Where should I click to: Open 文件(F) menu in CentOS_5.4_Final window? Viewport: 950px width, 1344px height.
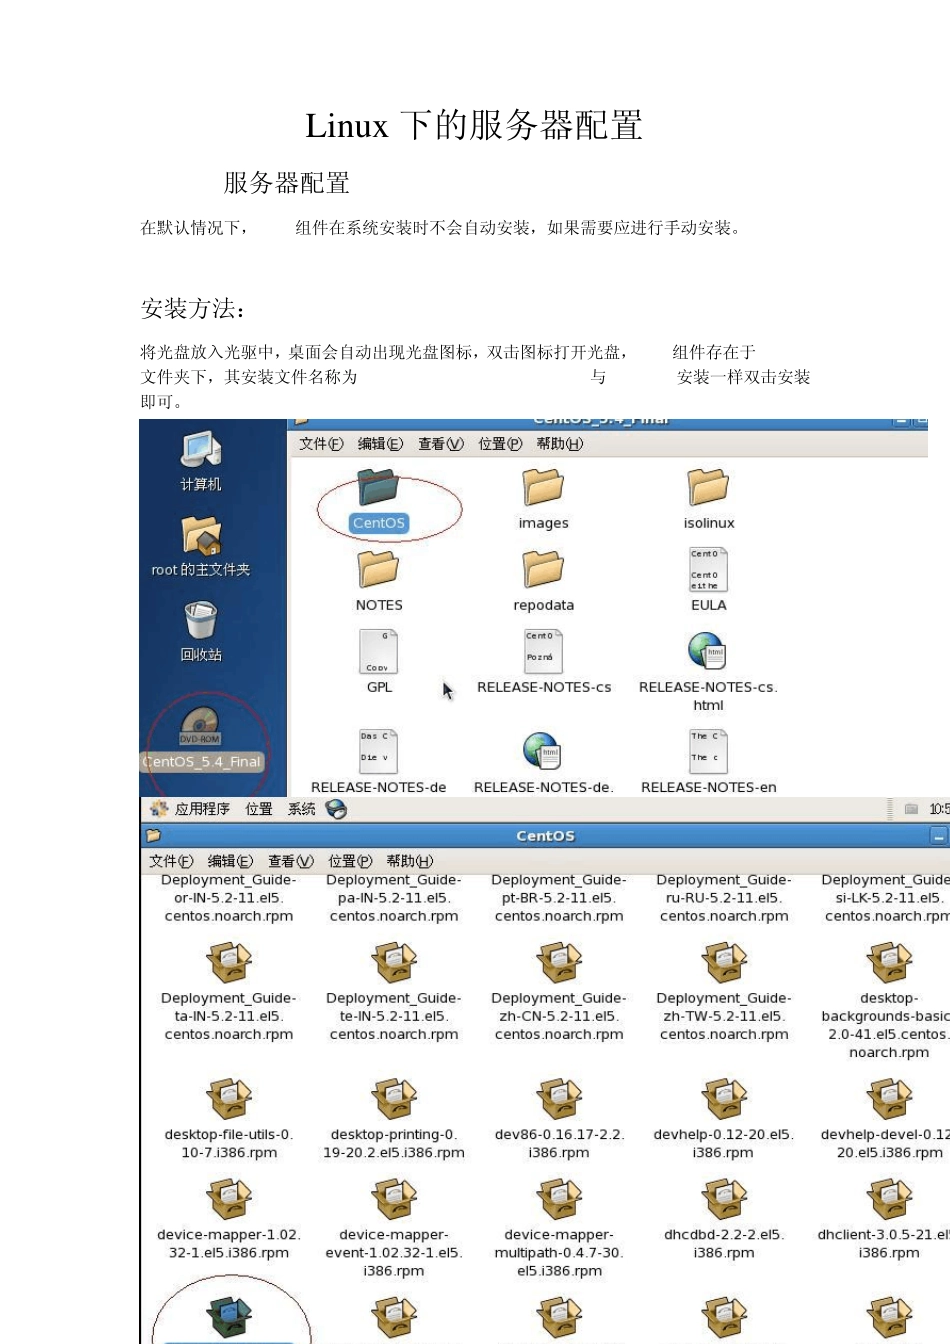click(321, 444)
